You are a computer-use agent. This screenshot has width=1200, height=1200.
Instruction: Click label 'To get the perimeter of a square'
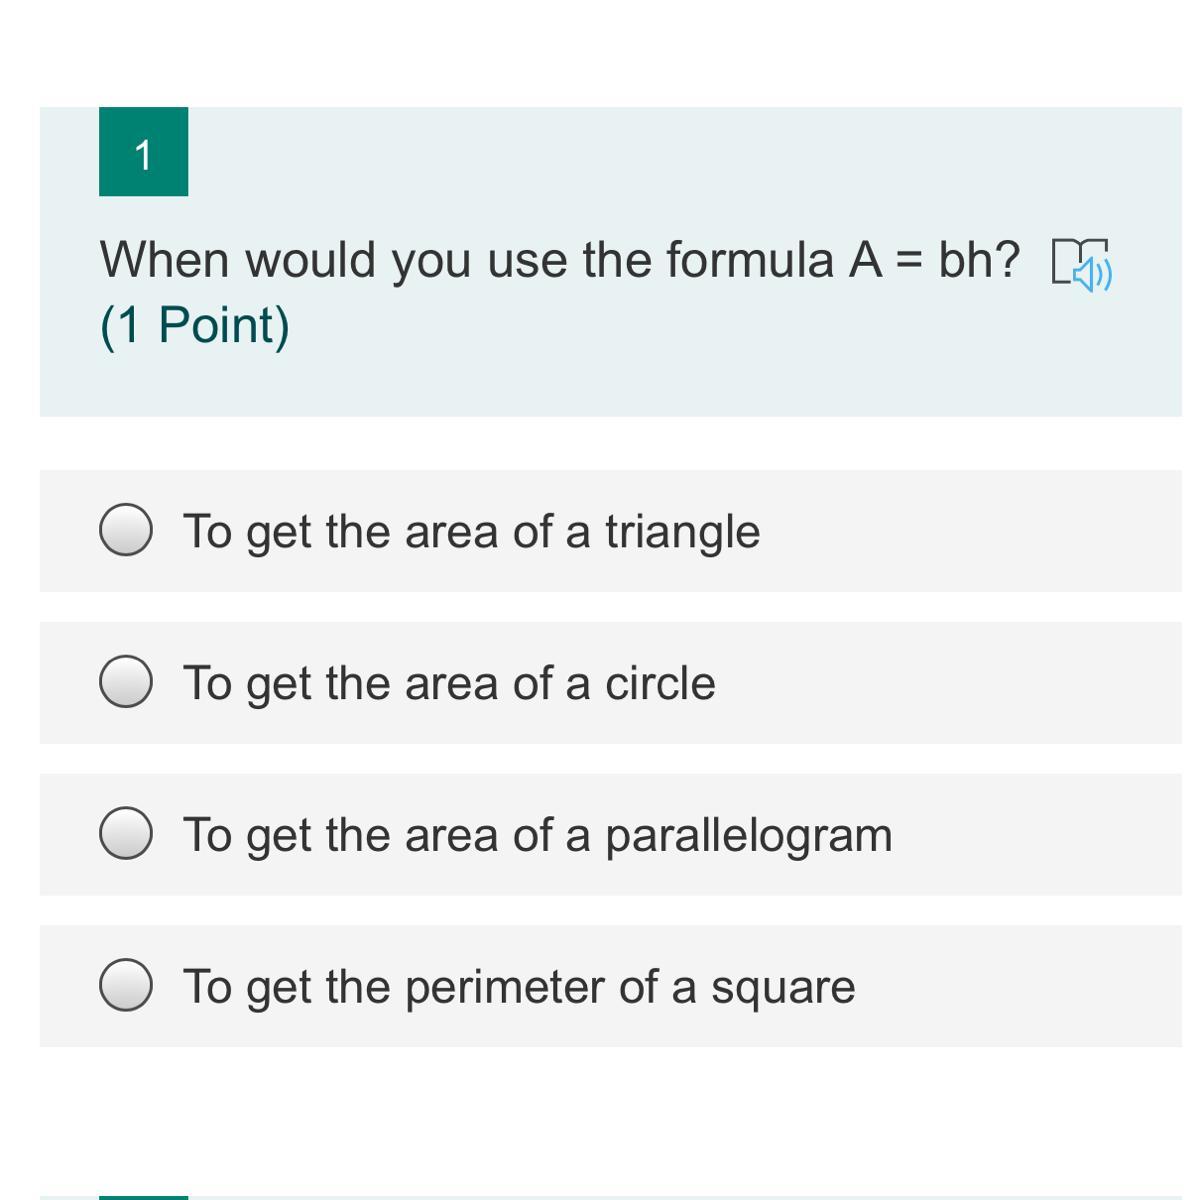(x=519, y=987)
